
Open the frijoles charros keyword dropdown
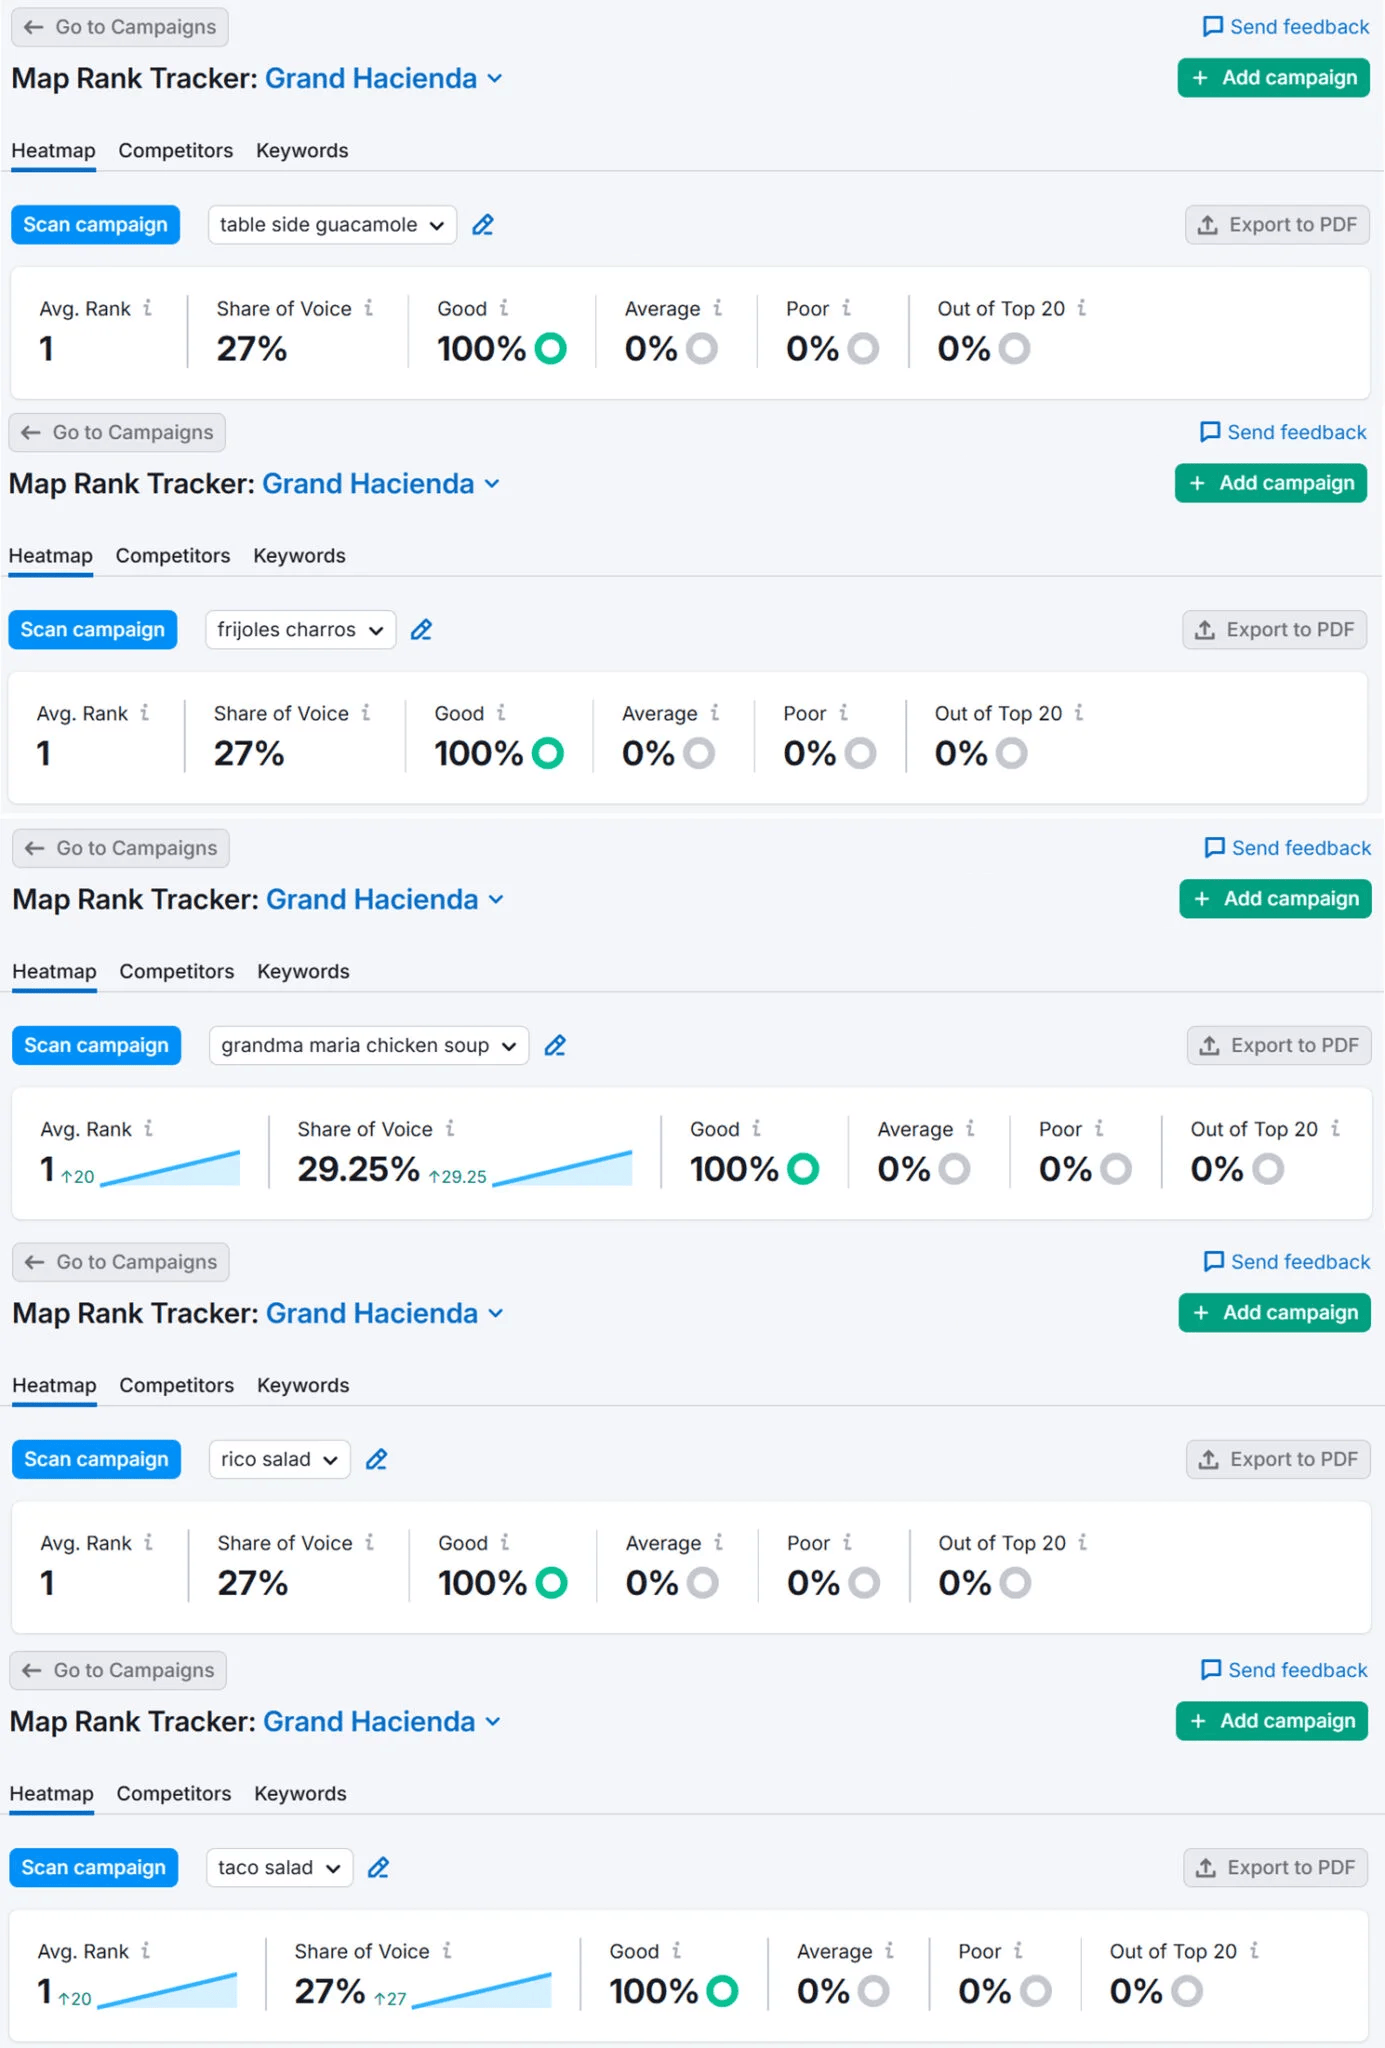tap(300, 630)
